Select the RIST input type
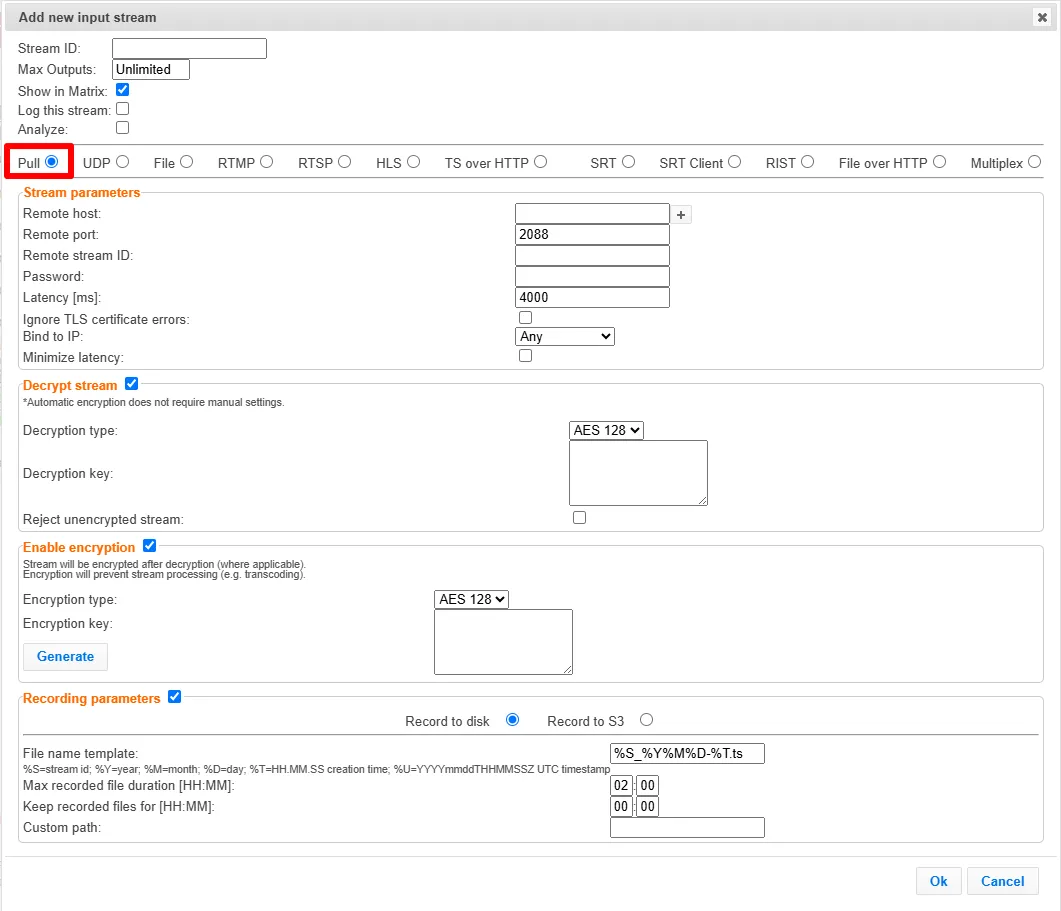The width and height of the screenshot is (1061, 911). 807,162
